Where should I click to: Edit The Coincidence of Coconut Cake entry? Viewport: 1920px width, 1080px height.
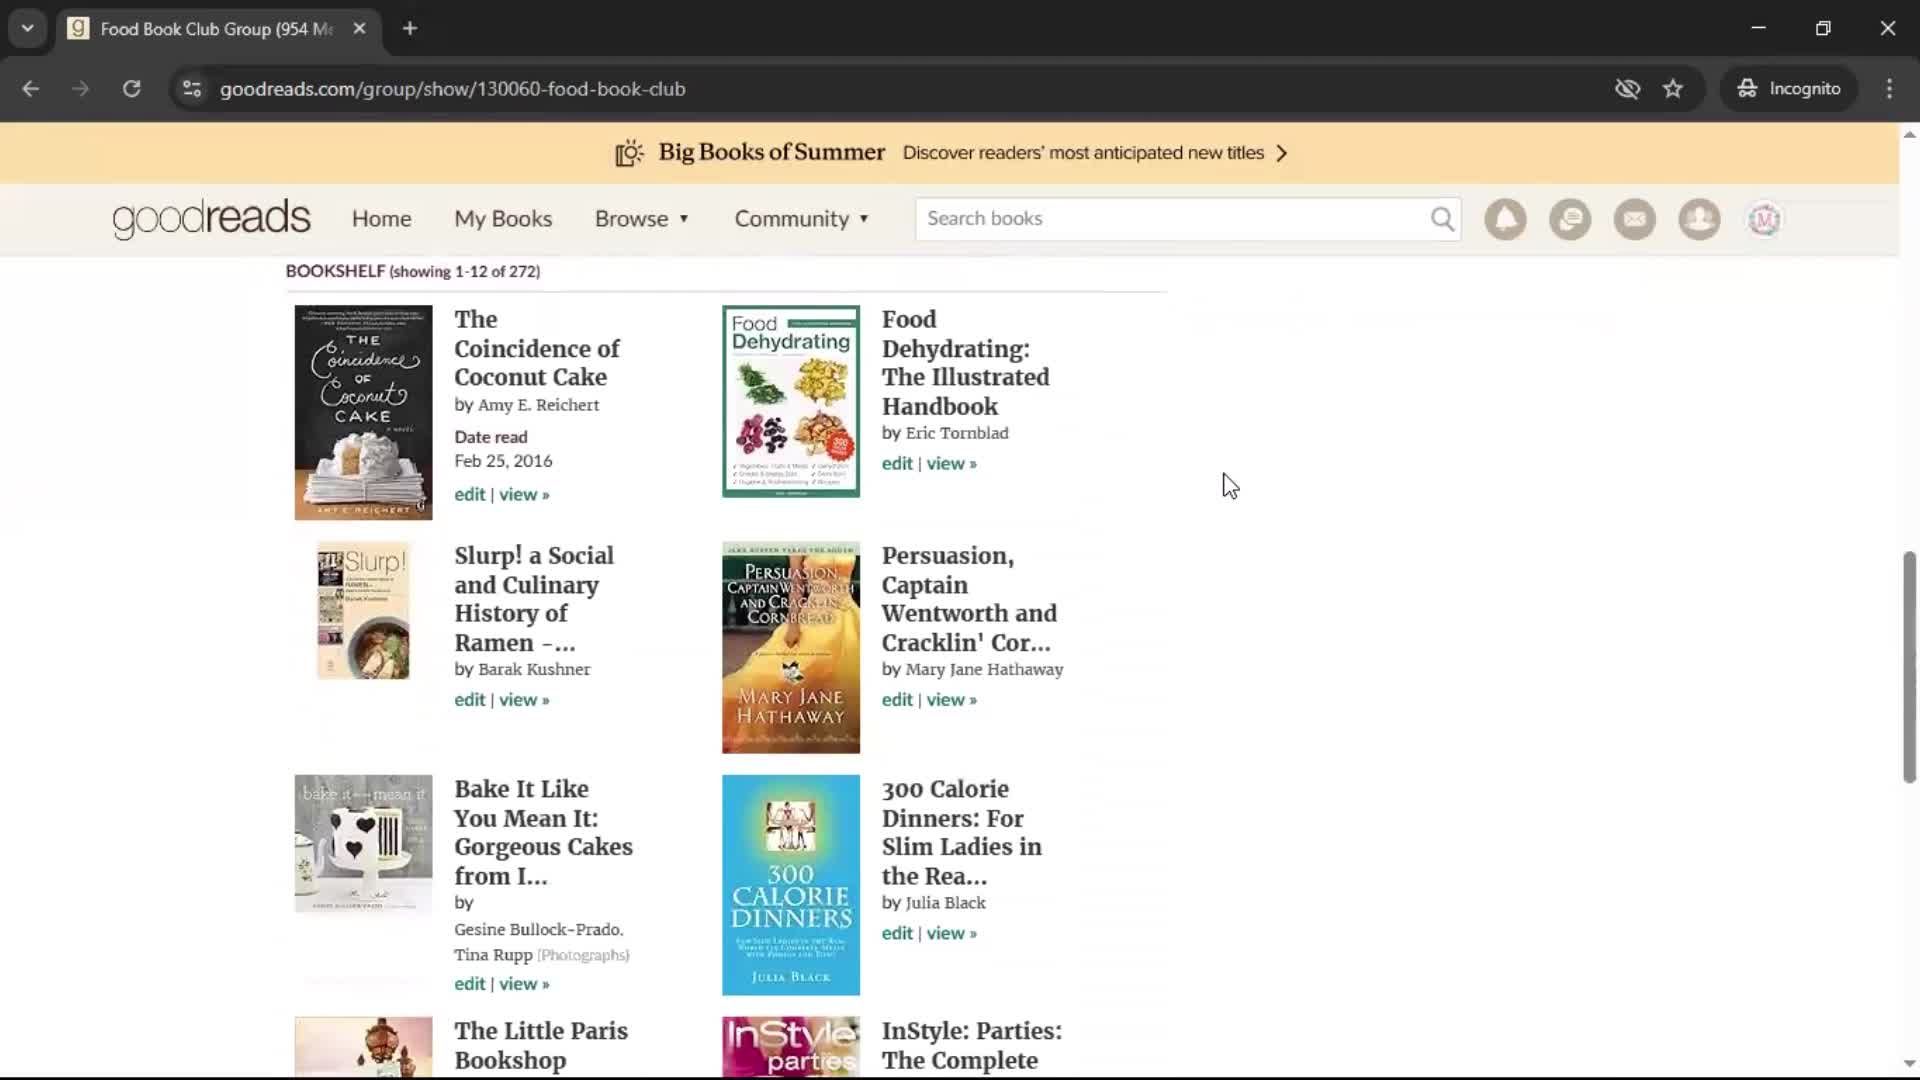click(469, 495)
